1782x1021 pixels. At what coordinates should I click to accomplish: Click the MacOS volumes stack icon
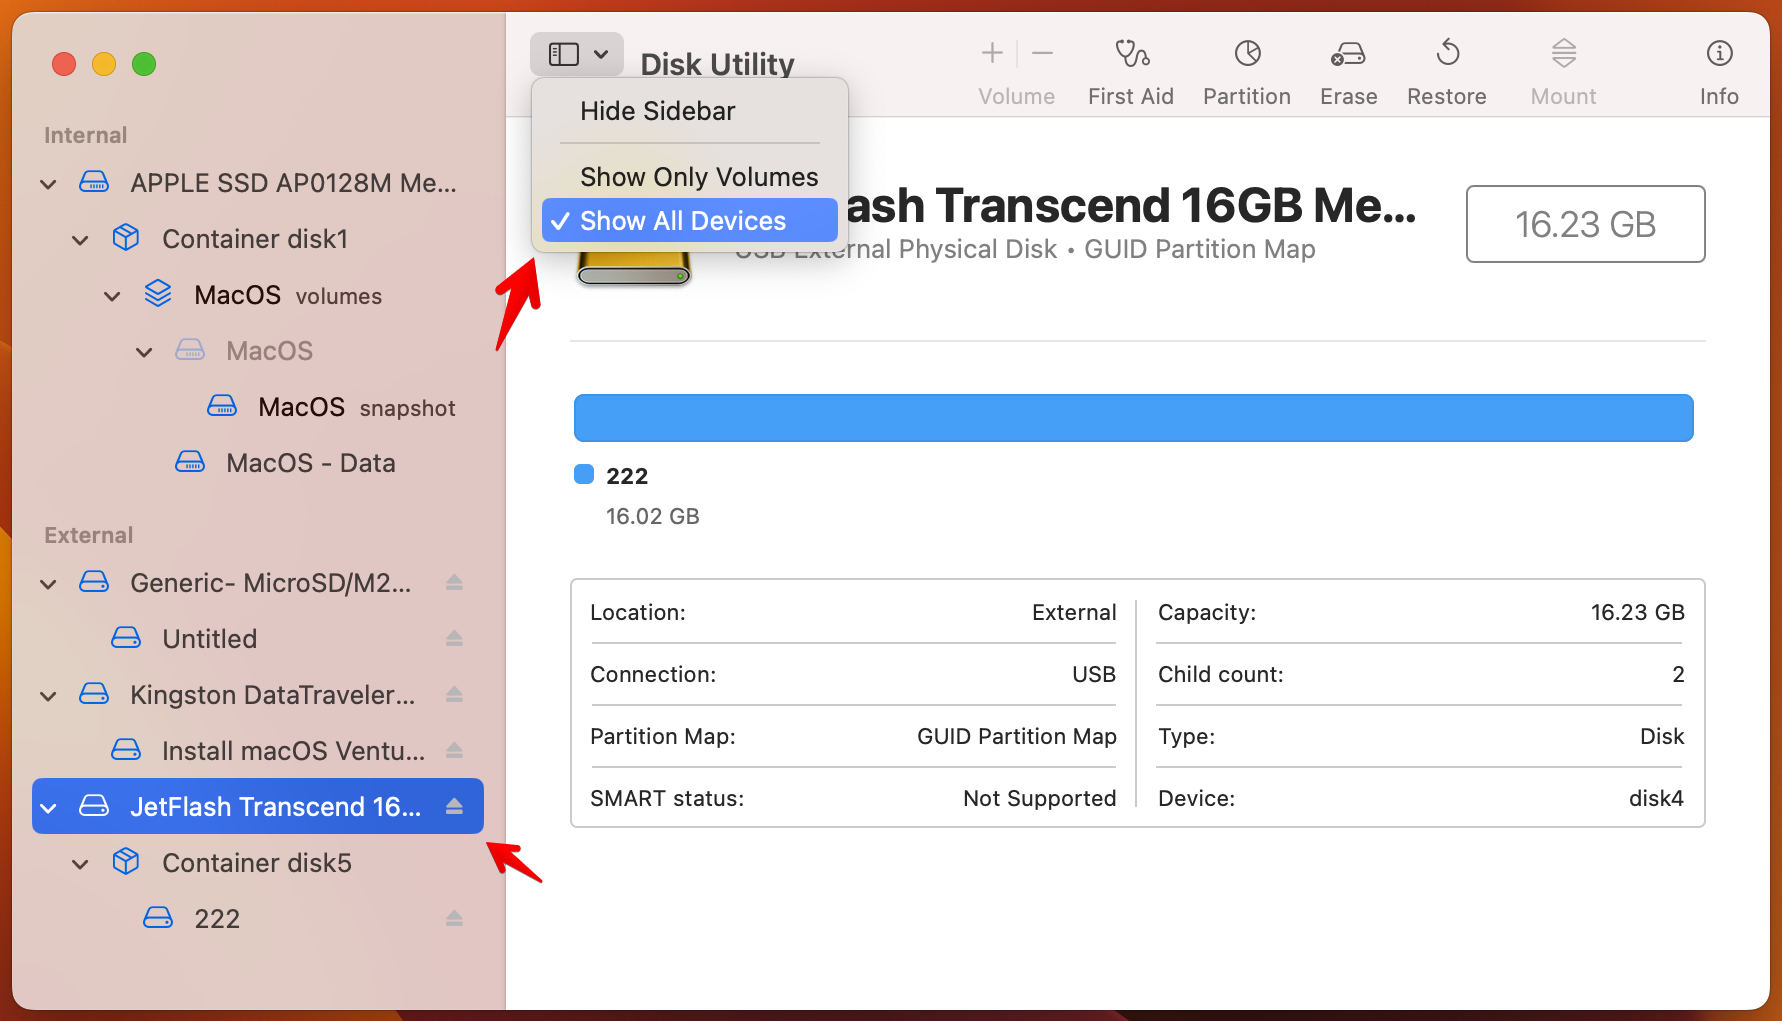tap(158, 293)
